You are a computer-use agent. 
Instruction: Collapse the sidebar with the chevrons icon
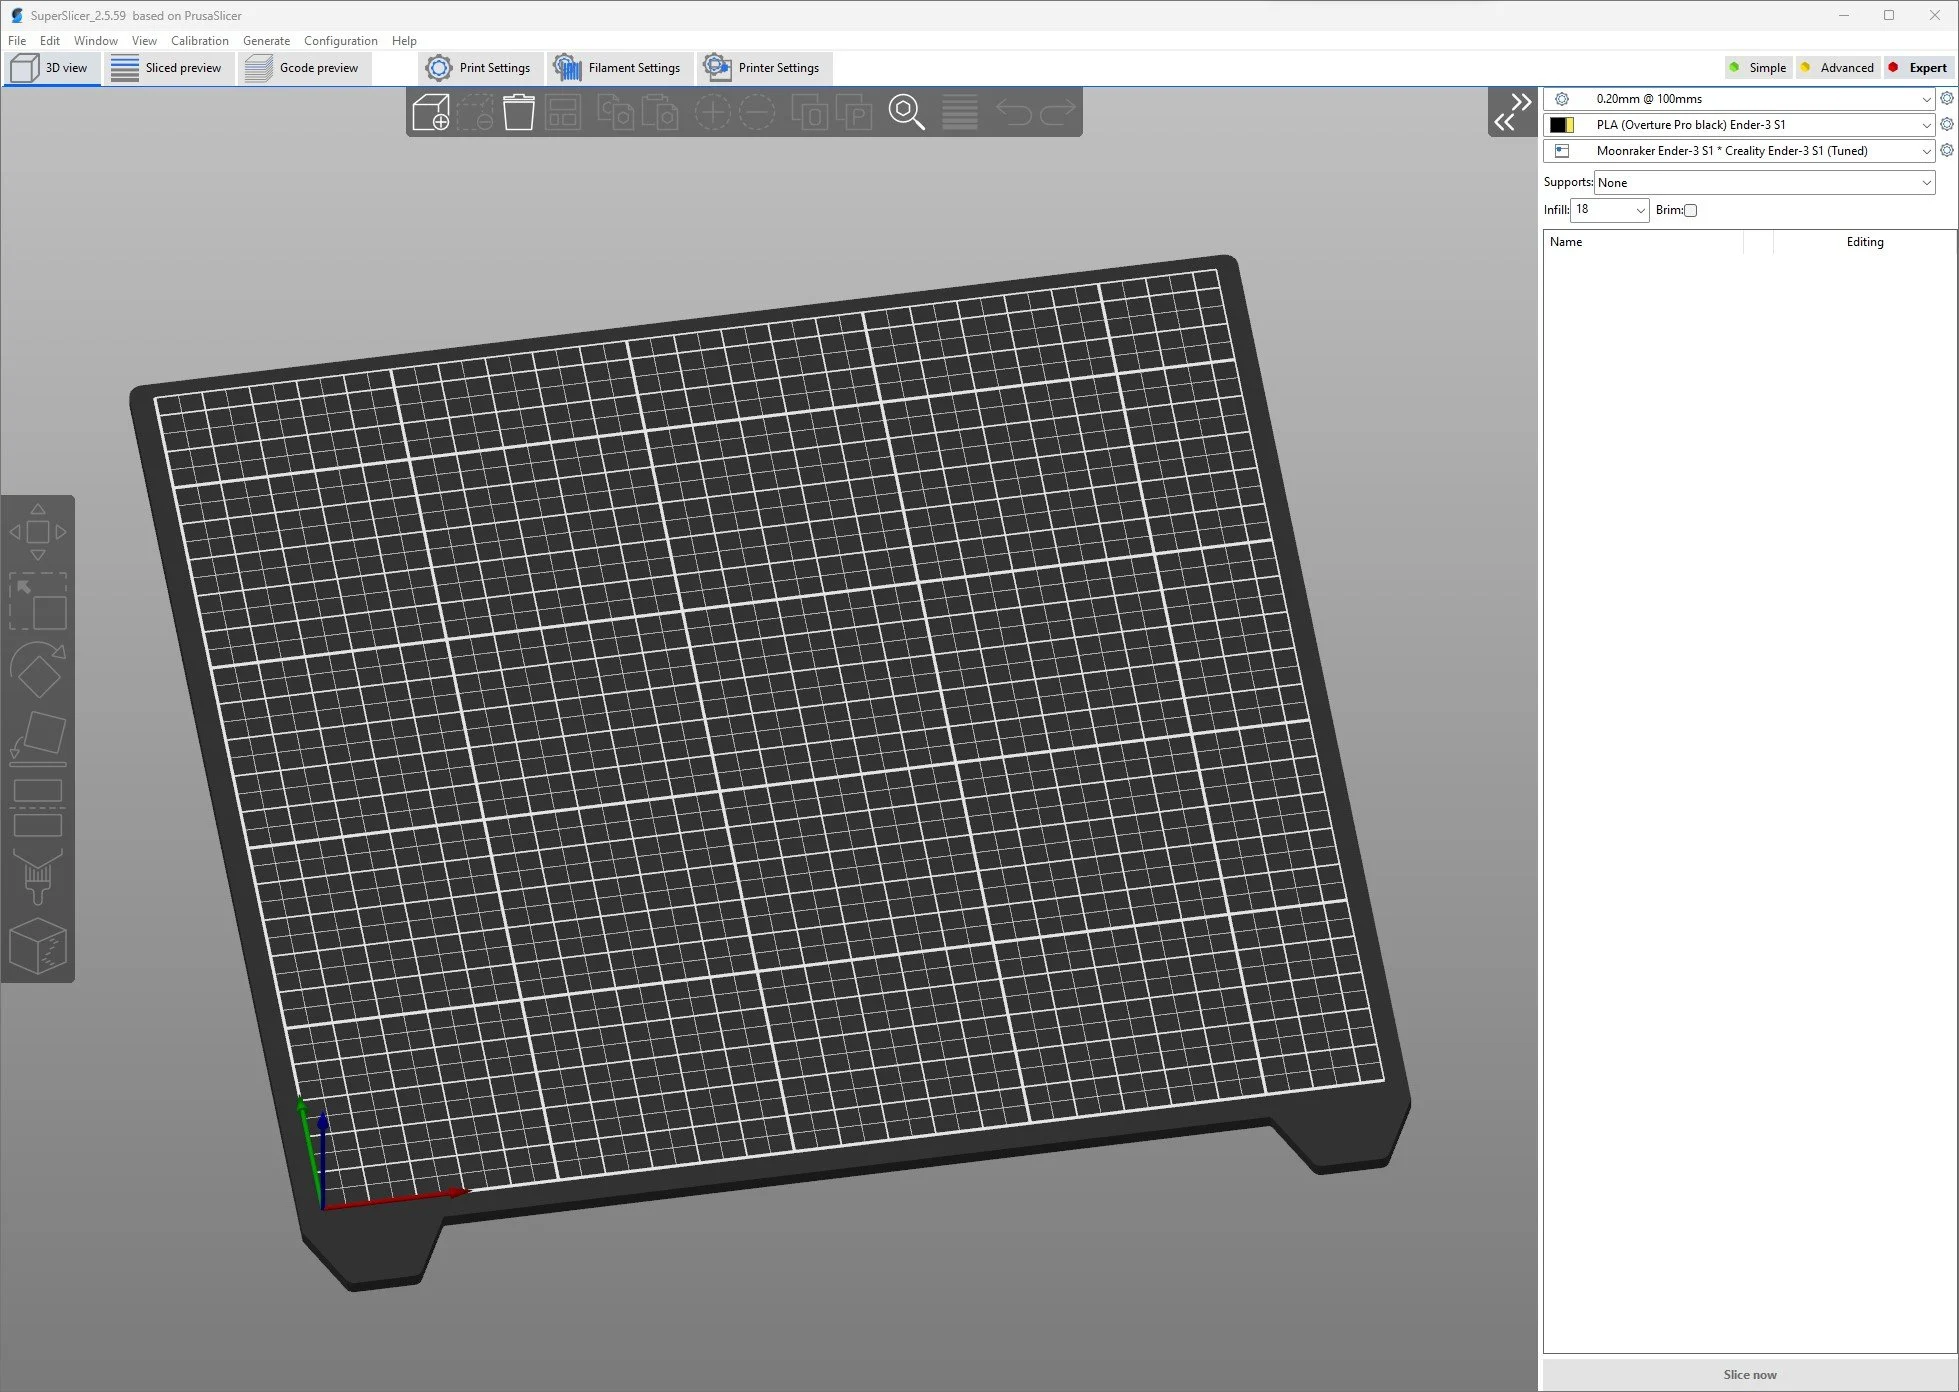point(1512,112)
